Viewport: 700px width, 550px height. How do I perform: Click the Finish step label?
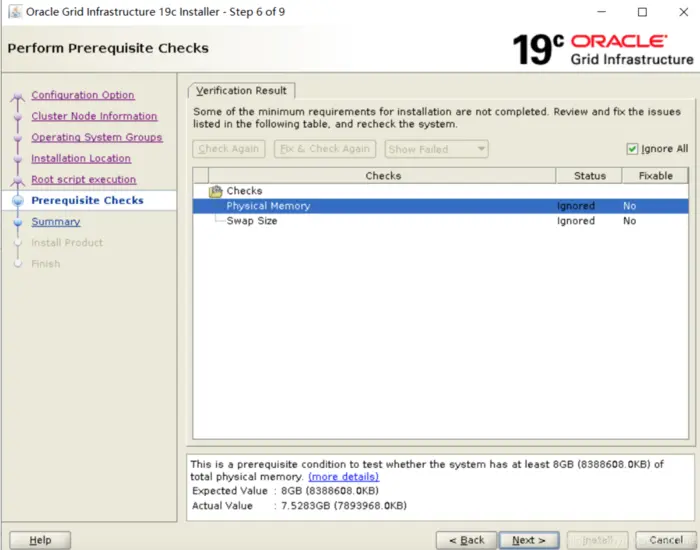(x=46, y=264)
